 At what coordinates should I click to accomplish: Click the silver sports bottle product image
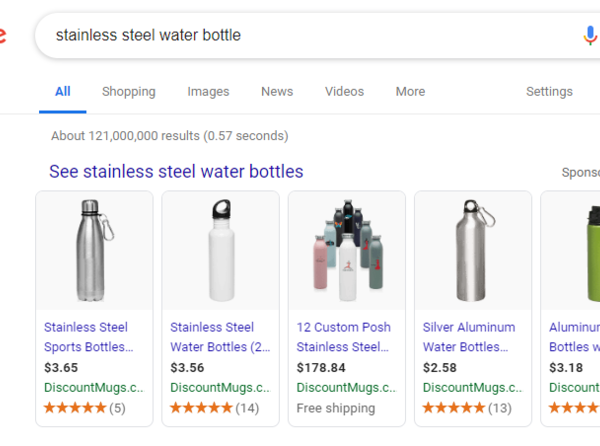pos(94,250)
